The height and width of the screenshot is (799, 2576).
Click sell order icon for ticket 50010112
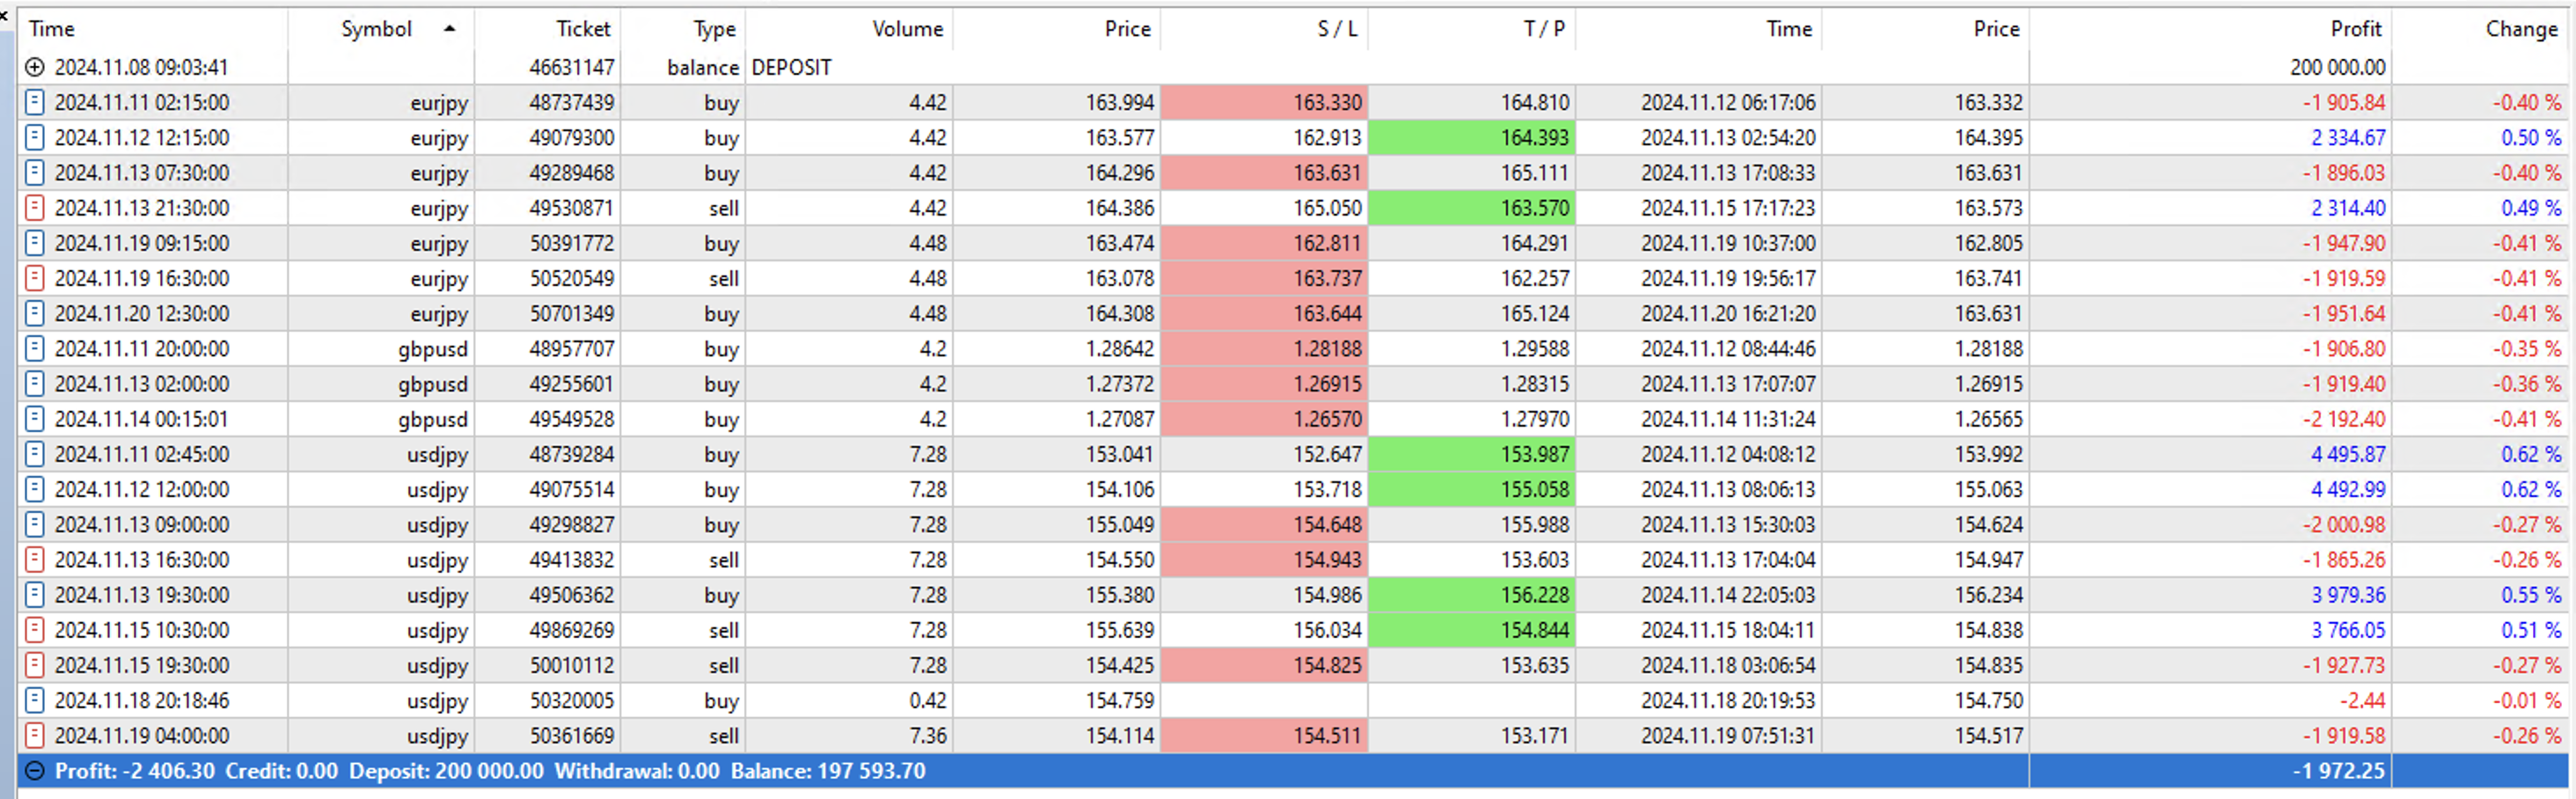point(35,665)
